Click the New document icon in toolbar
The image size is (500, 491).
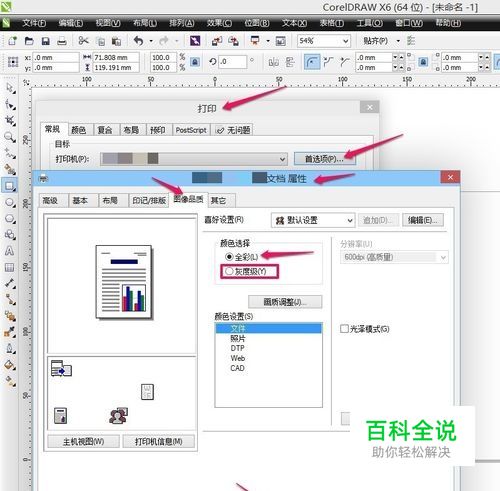(x=13, y=41)
